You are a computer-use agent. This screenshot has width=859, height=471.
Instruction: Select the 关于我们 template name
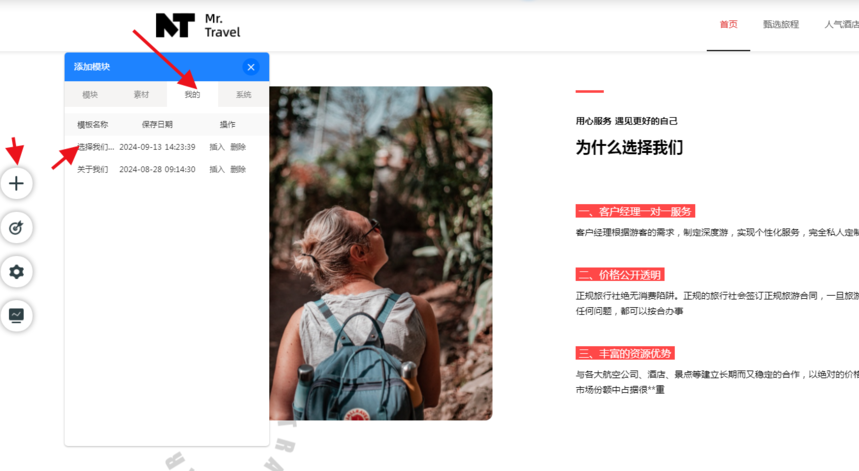[x=93, y=169]
